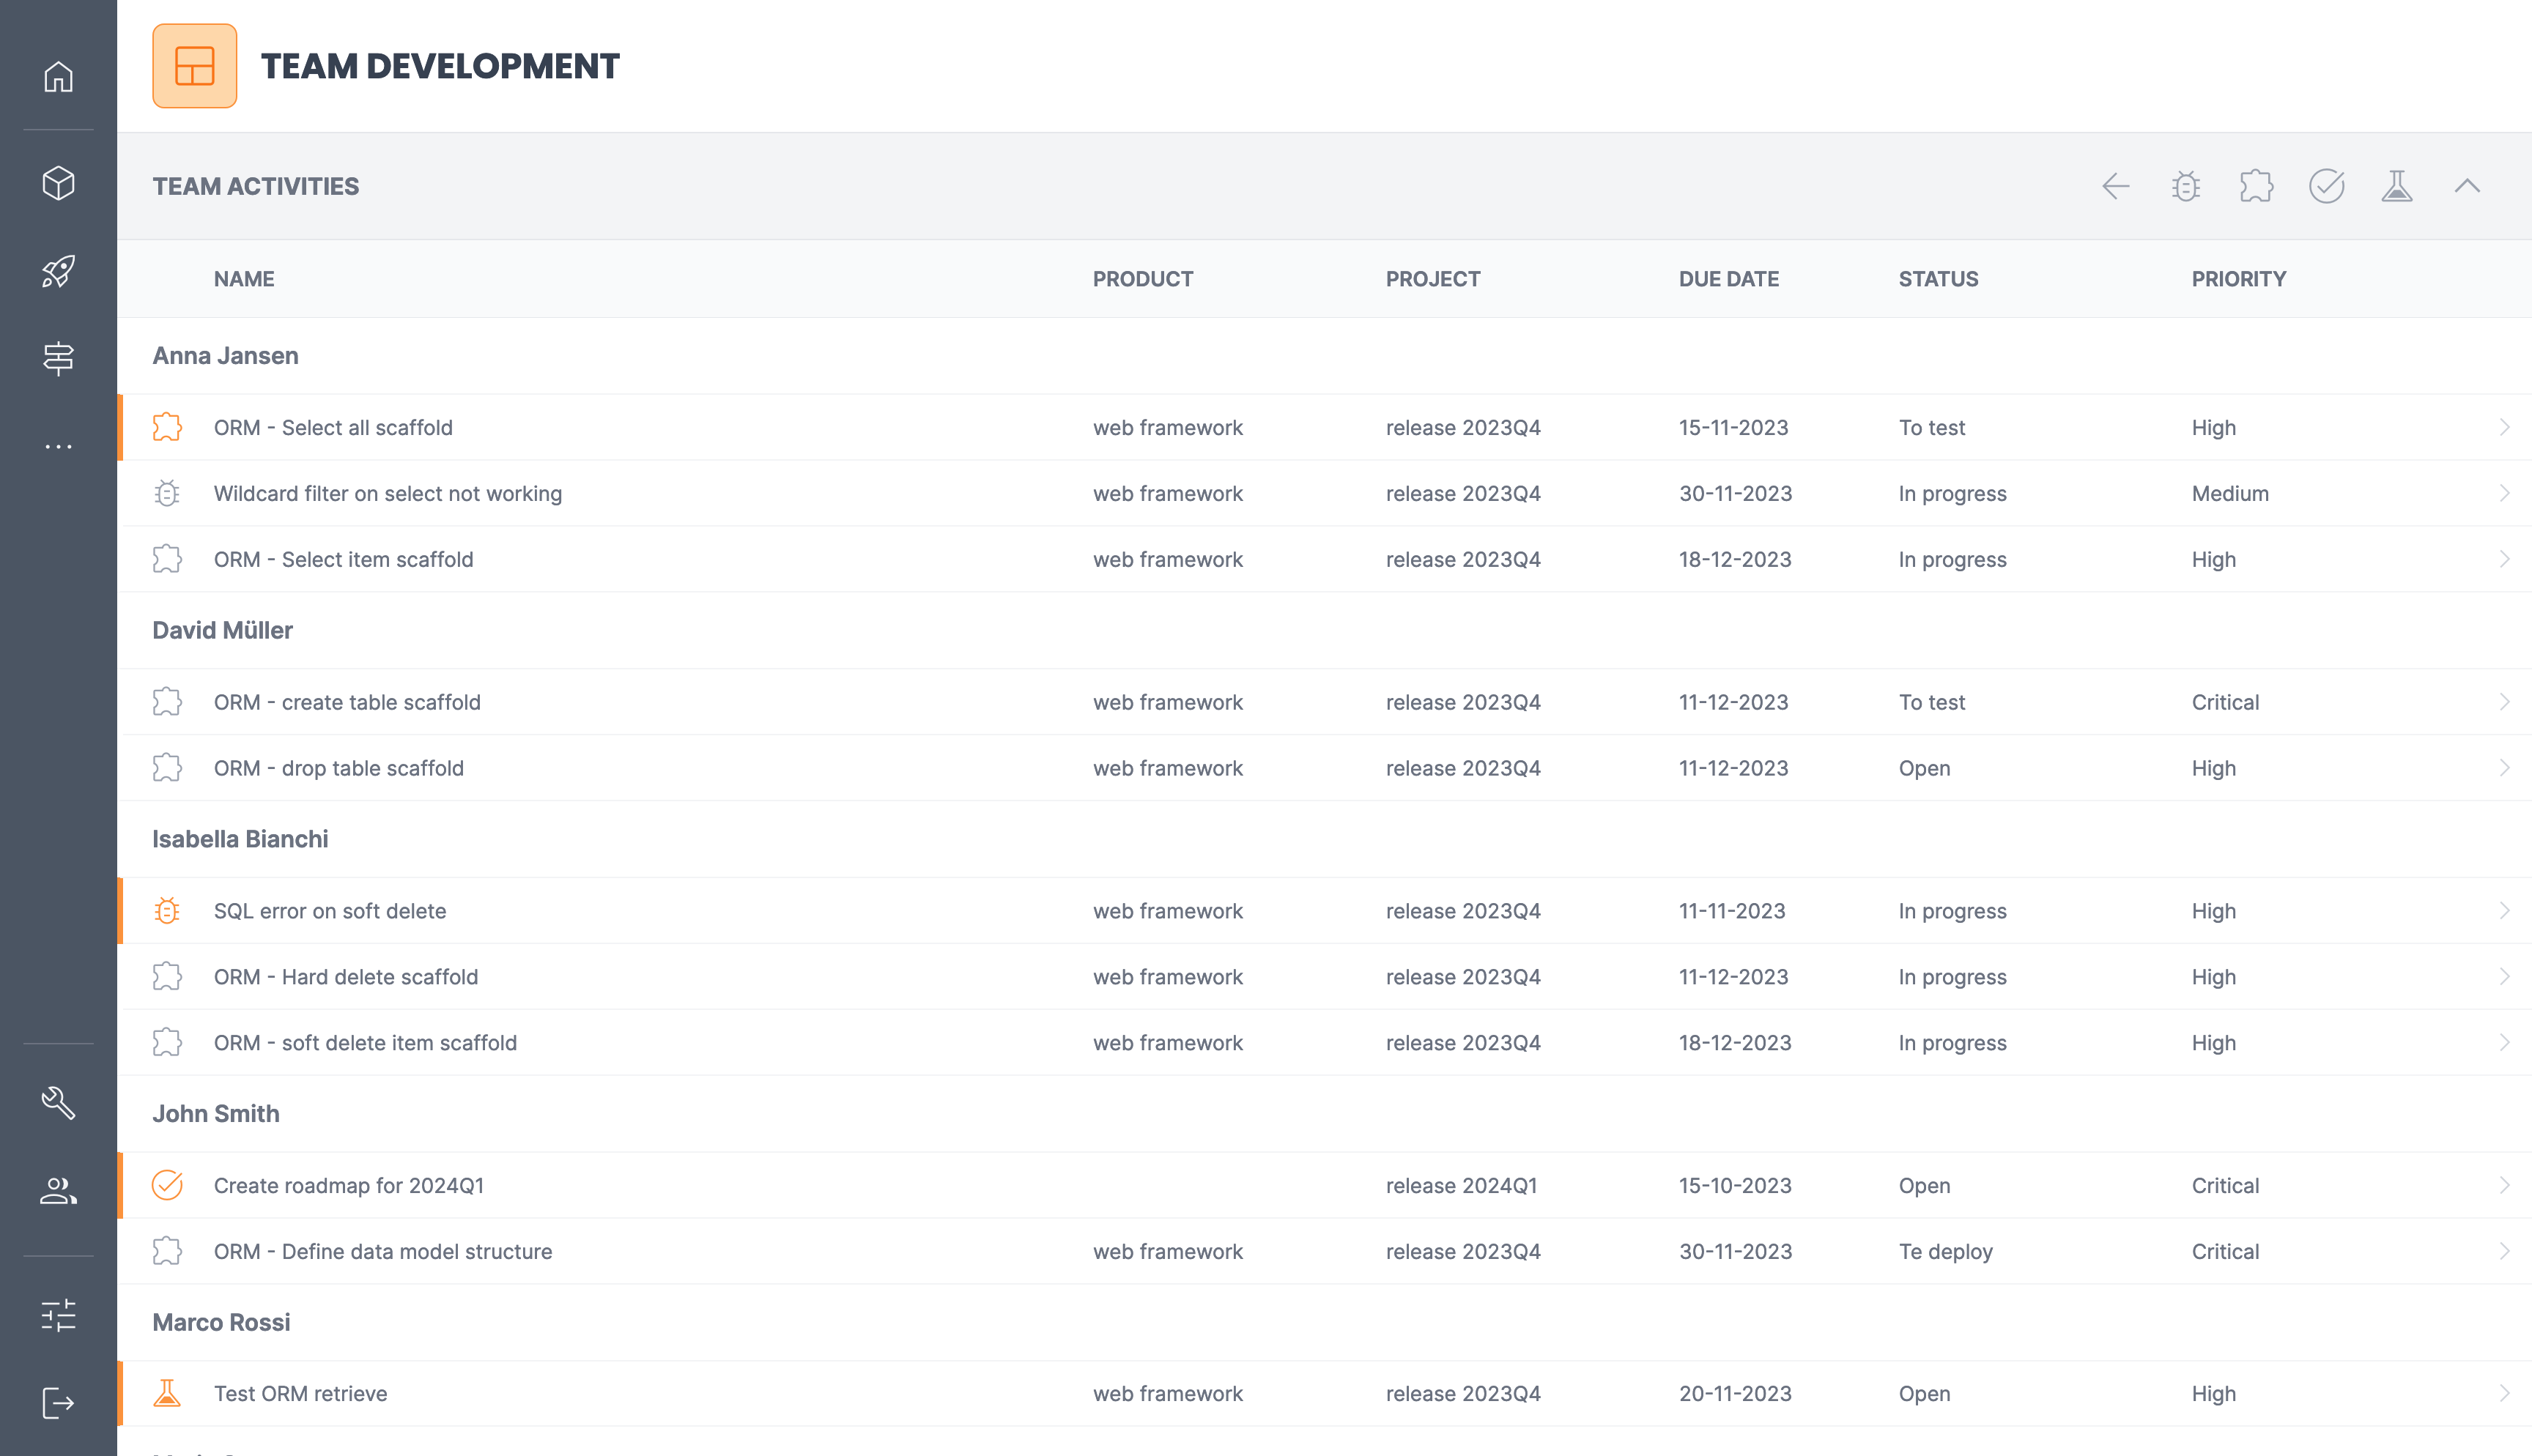Click puzzle icon of ORM - Hard delete scaffold

point(167,977)
